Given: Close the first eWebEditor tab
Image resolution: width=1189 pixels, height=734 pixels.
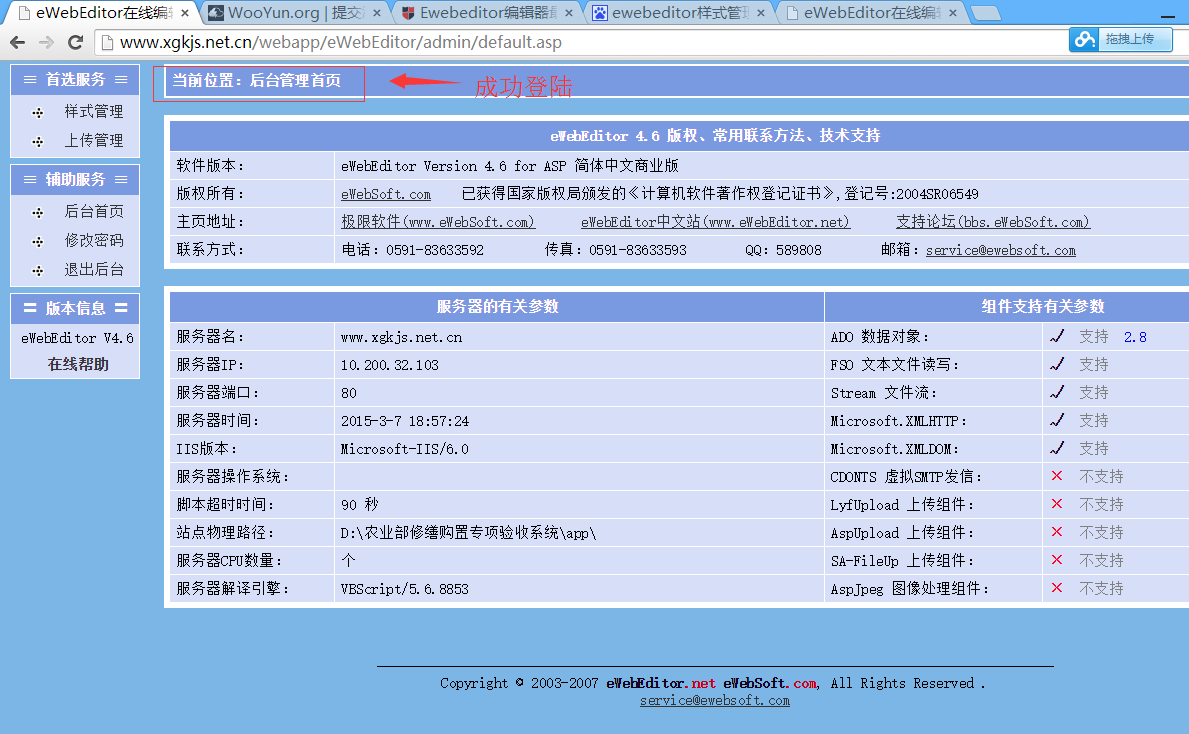Looking at the screenshot, I should (184, 13).
